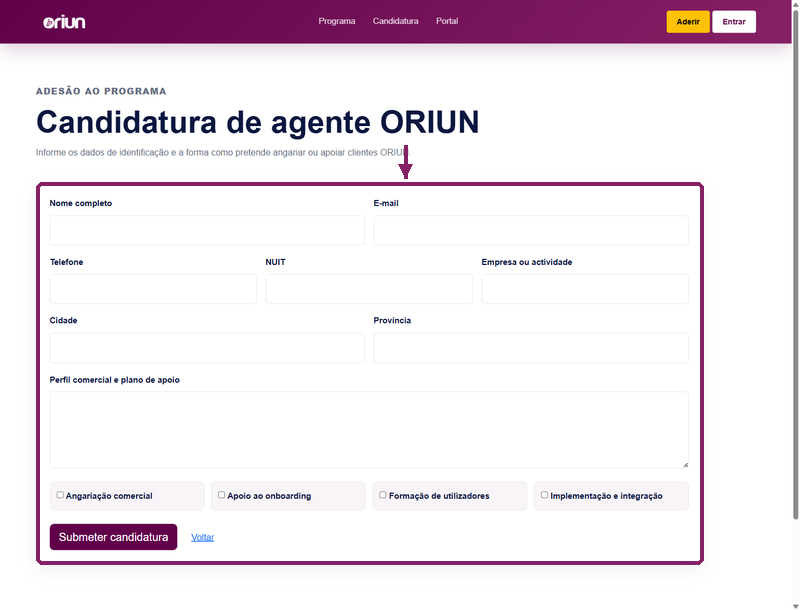
Task: Select the Provincia input field
Action: (531, 348)
